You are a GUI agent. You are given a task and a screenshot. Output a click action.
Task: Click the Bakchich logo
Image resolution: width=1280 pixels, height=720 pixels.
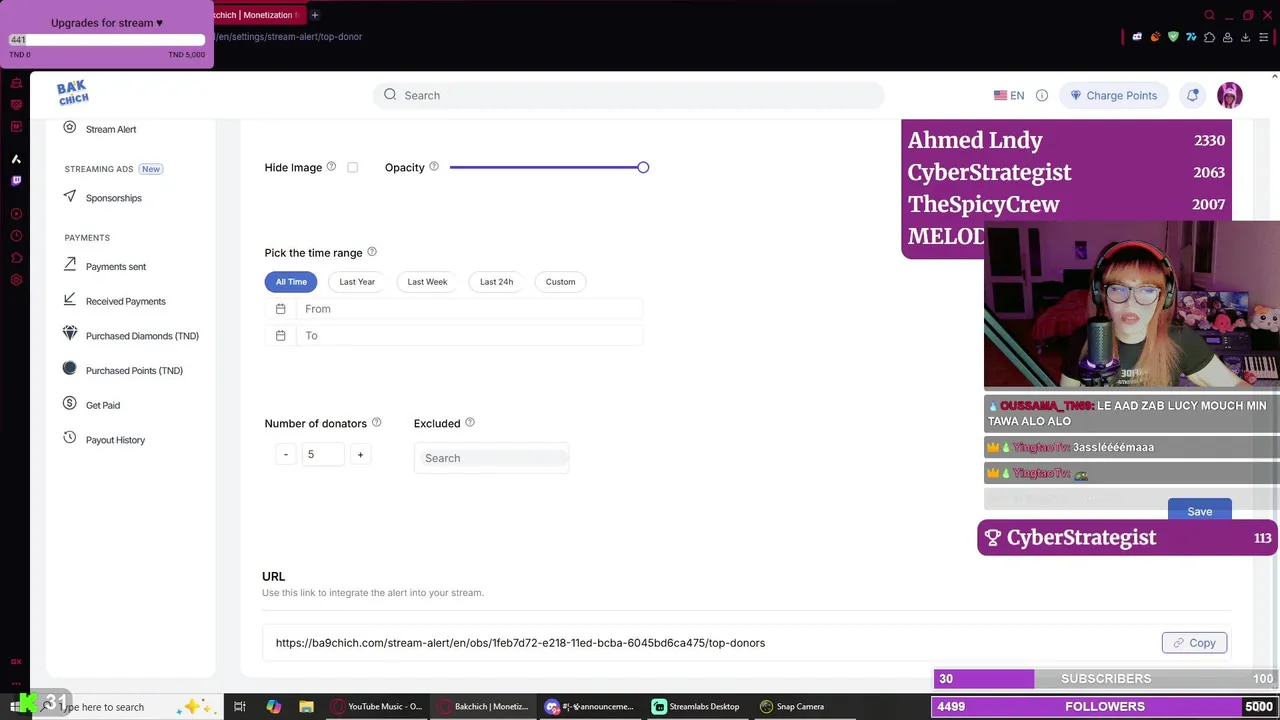[73, 93]
